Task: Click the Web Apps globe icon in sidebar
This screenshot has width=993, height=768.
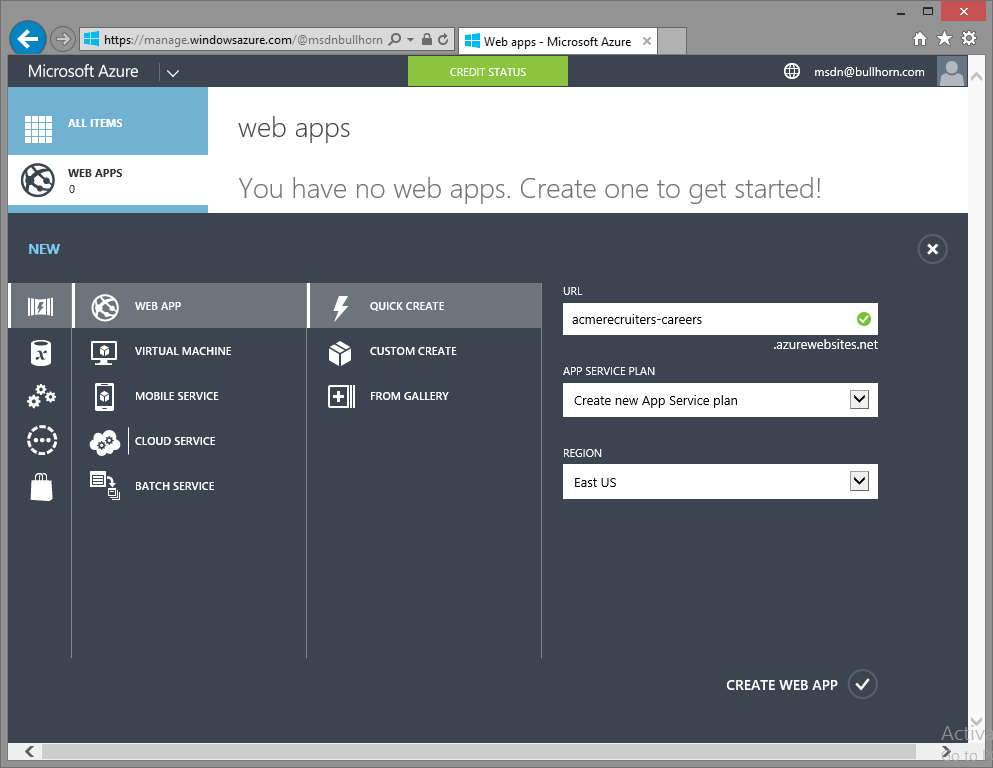Action: point(38,180)
